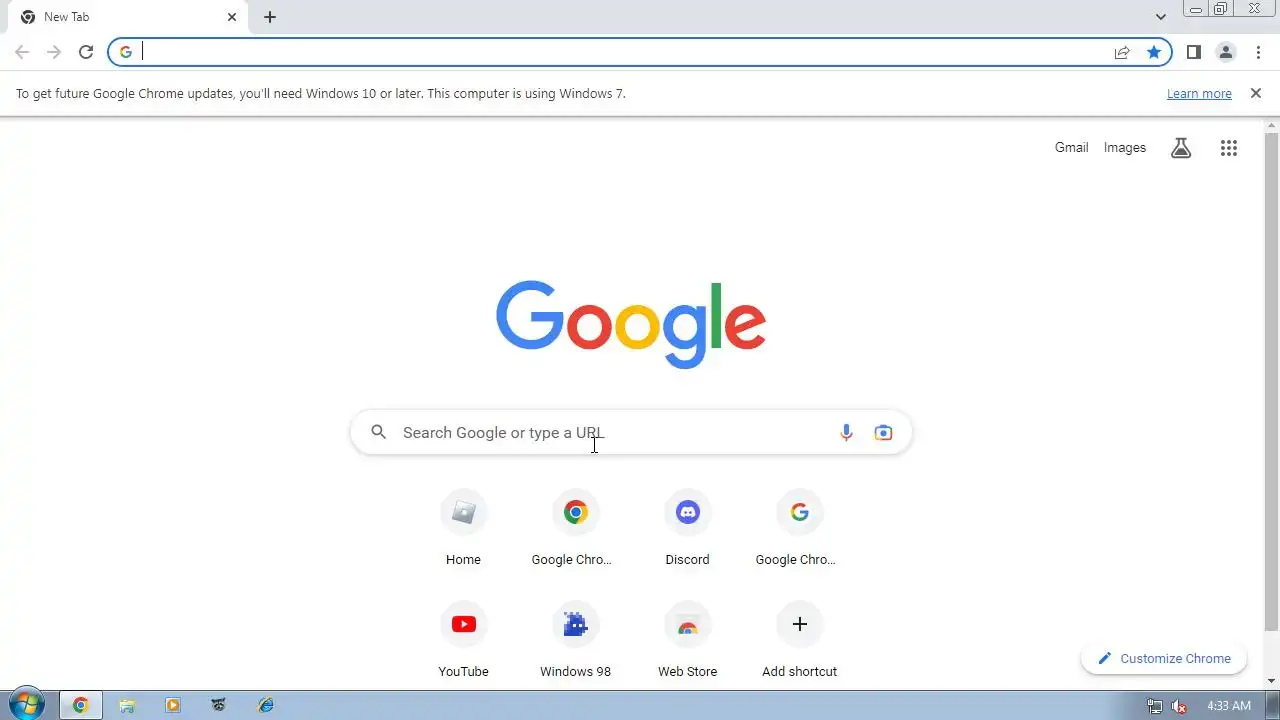Screen dimensions: 1280x720
Task: Open Chrome's three-dot menu
Action: pos(1258,52)
